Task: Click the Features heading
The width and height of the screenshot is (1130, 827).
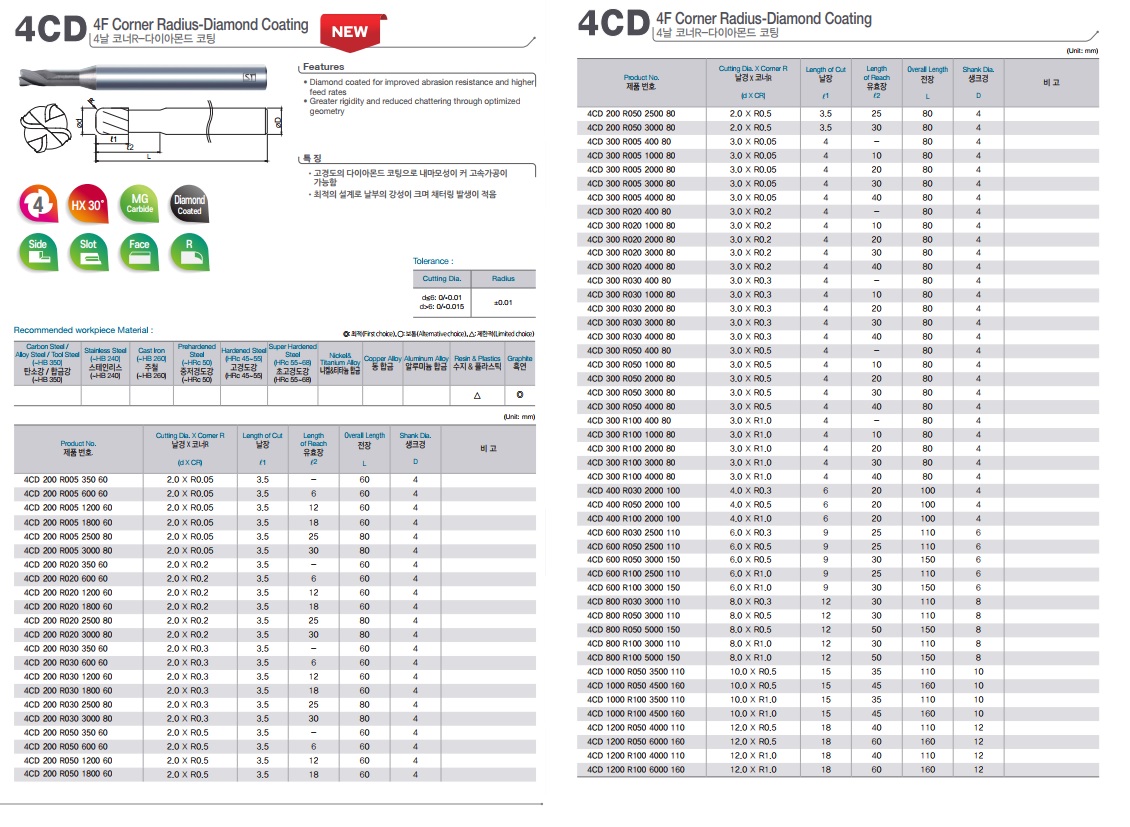Action: pyautogui.click(x=323, y=66)
